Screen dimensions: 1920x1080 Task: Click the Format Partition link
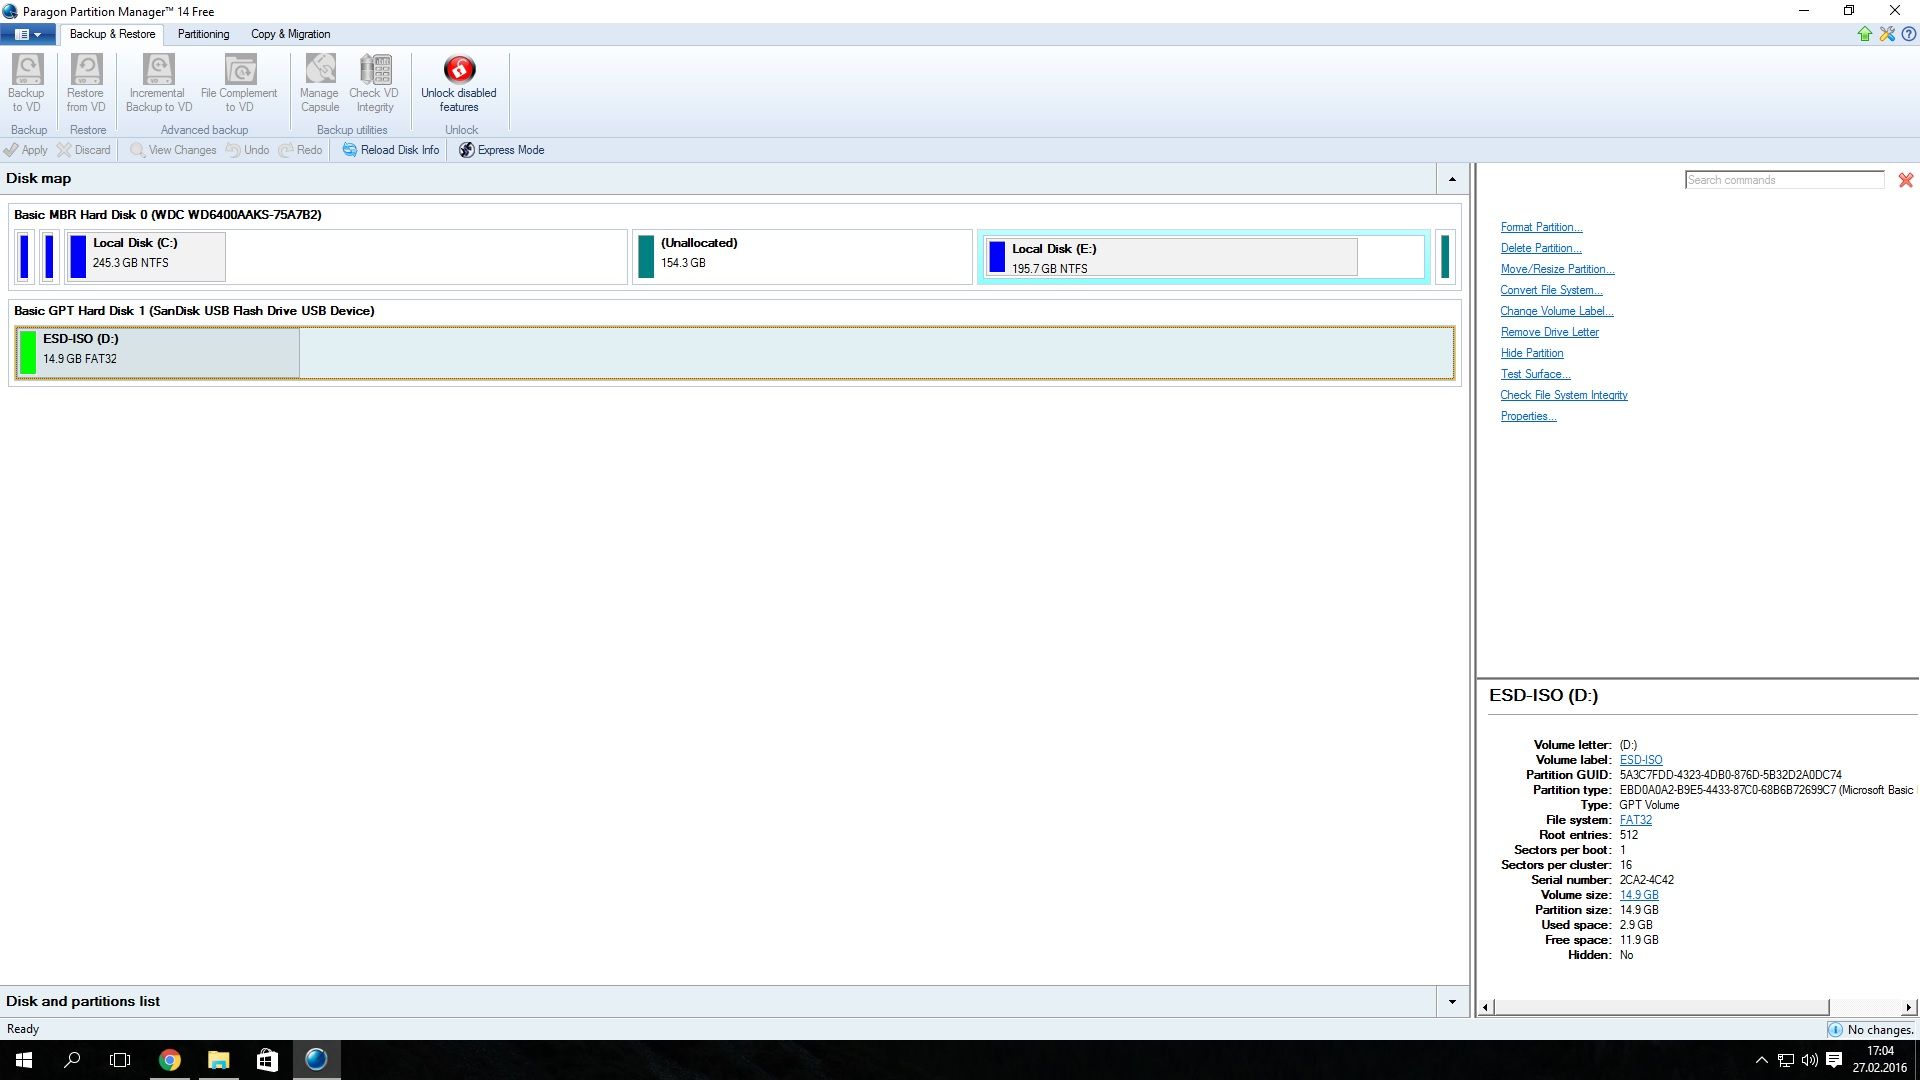click(x=1541, y=227)
